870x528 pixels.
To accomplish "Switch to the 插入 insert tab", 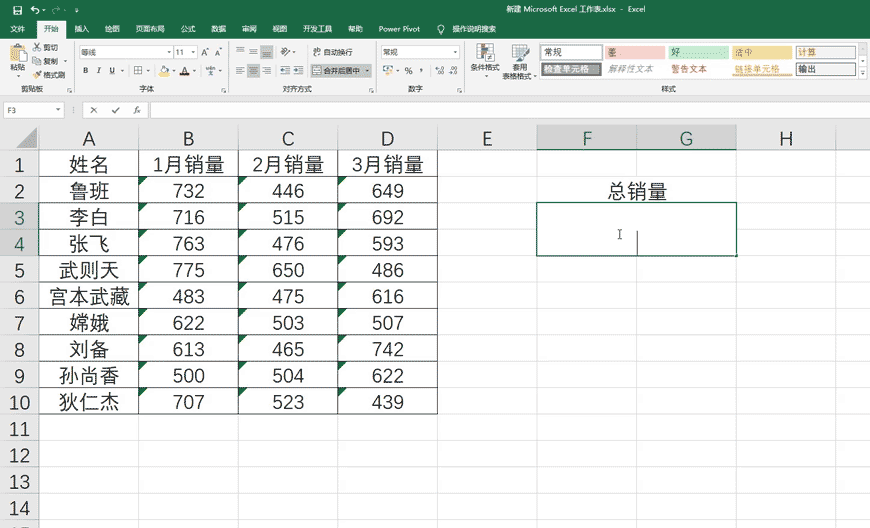I will coord(82,29).
